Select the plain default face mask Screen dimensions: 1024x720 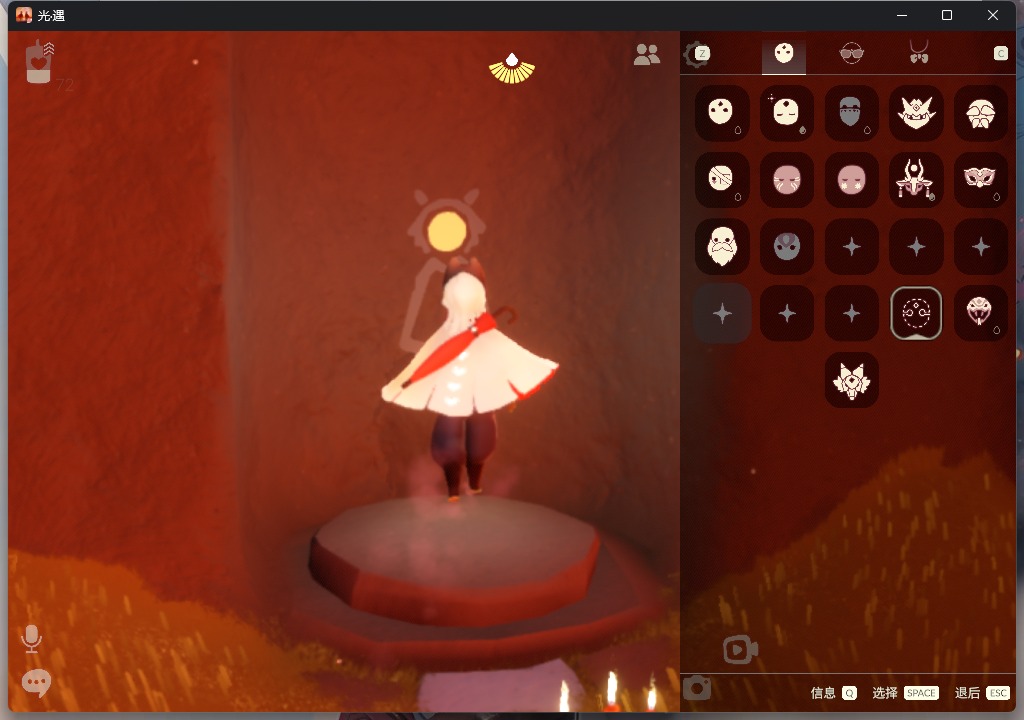click(x=722, y=112)
